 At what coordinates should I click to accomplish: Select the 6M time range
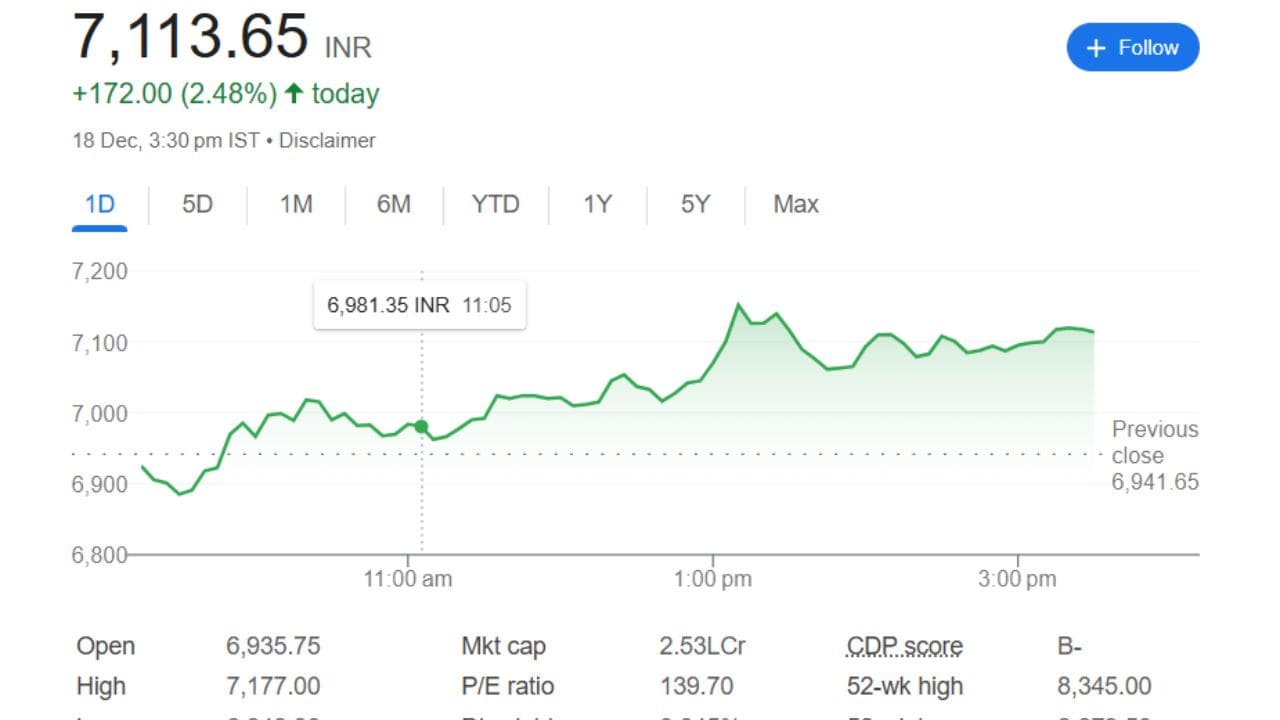[x=394, y=204]
